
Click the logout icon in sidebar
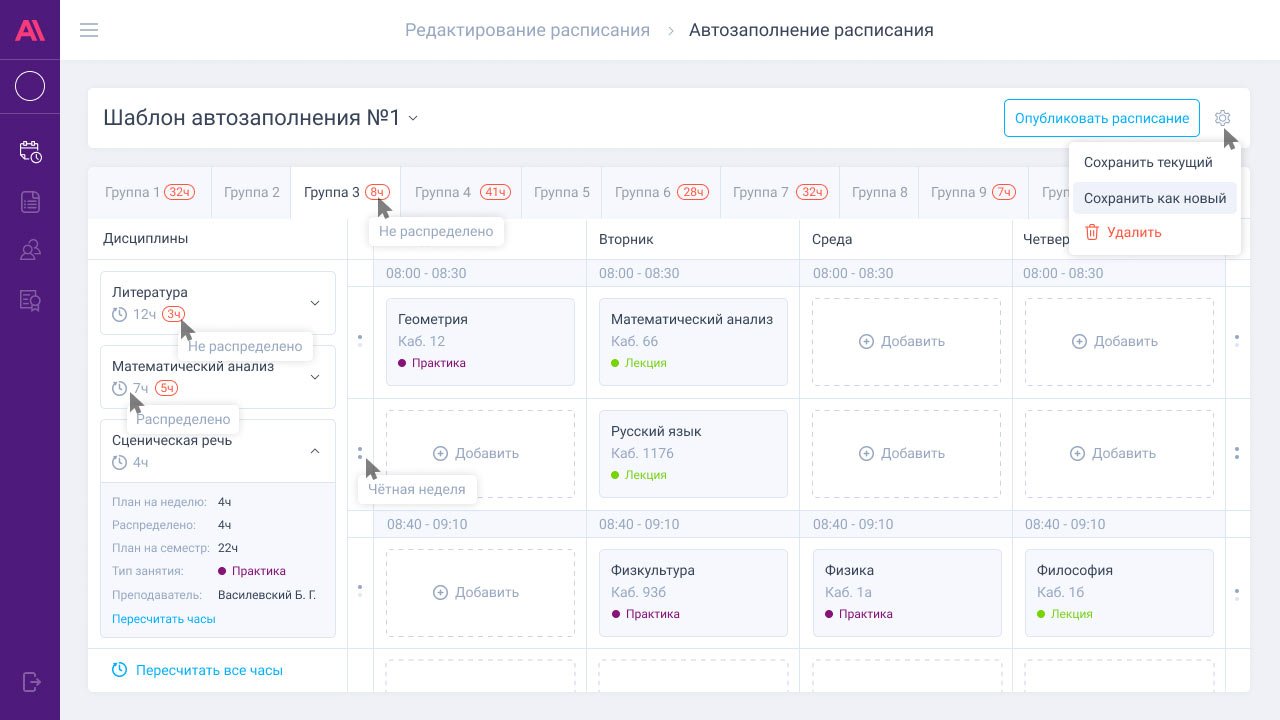(x=30, y=682)
